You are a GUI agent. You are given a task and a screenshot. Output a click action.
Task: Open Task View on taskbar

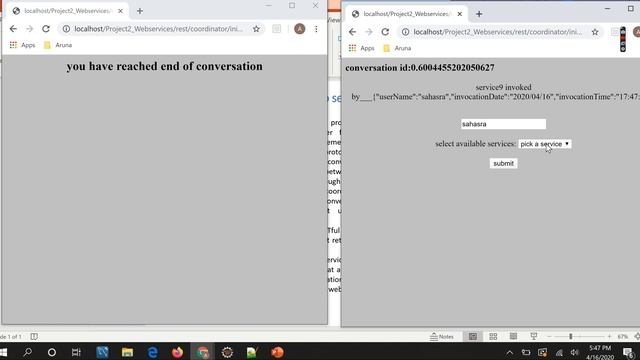76,352
